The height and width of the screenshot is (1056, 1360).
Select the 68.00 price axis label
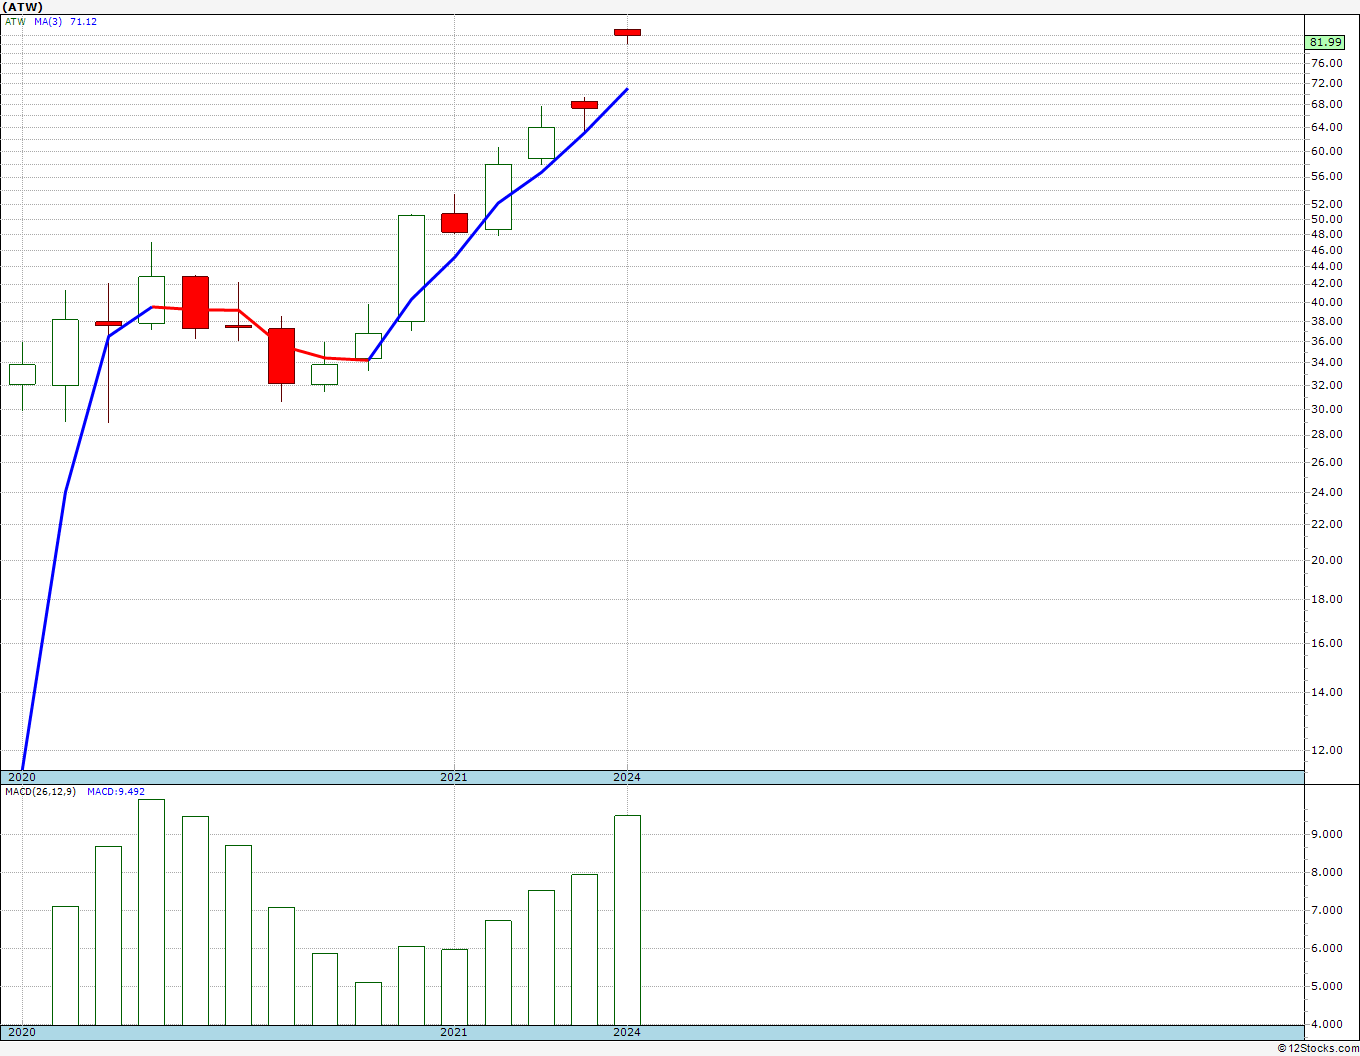click(x=1327, y=104)
